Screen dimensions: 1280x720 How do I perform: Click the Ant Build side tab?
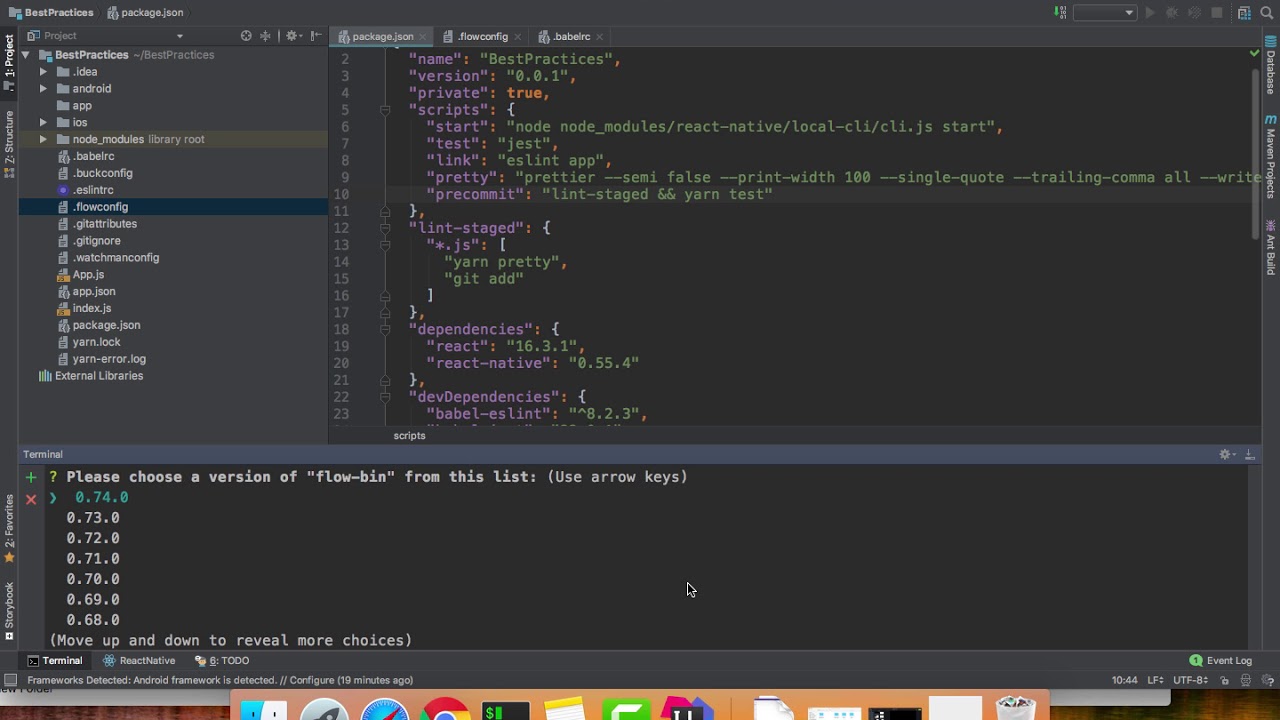pos(1271,247)
